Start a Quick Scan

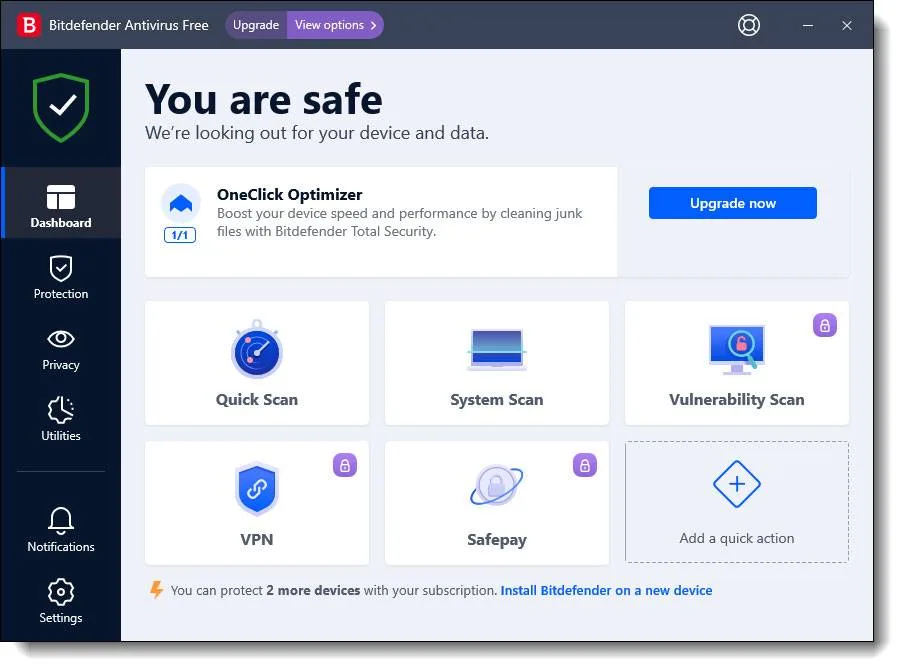[256, 362]
